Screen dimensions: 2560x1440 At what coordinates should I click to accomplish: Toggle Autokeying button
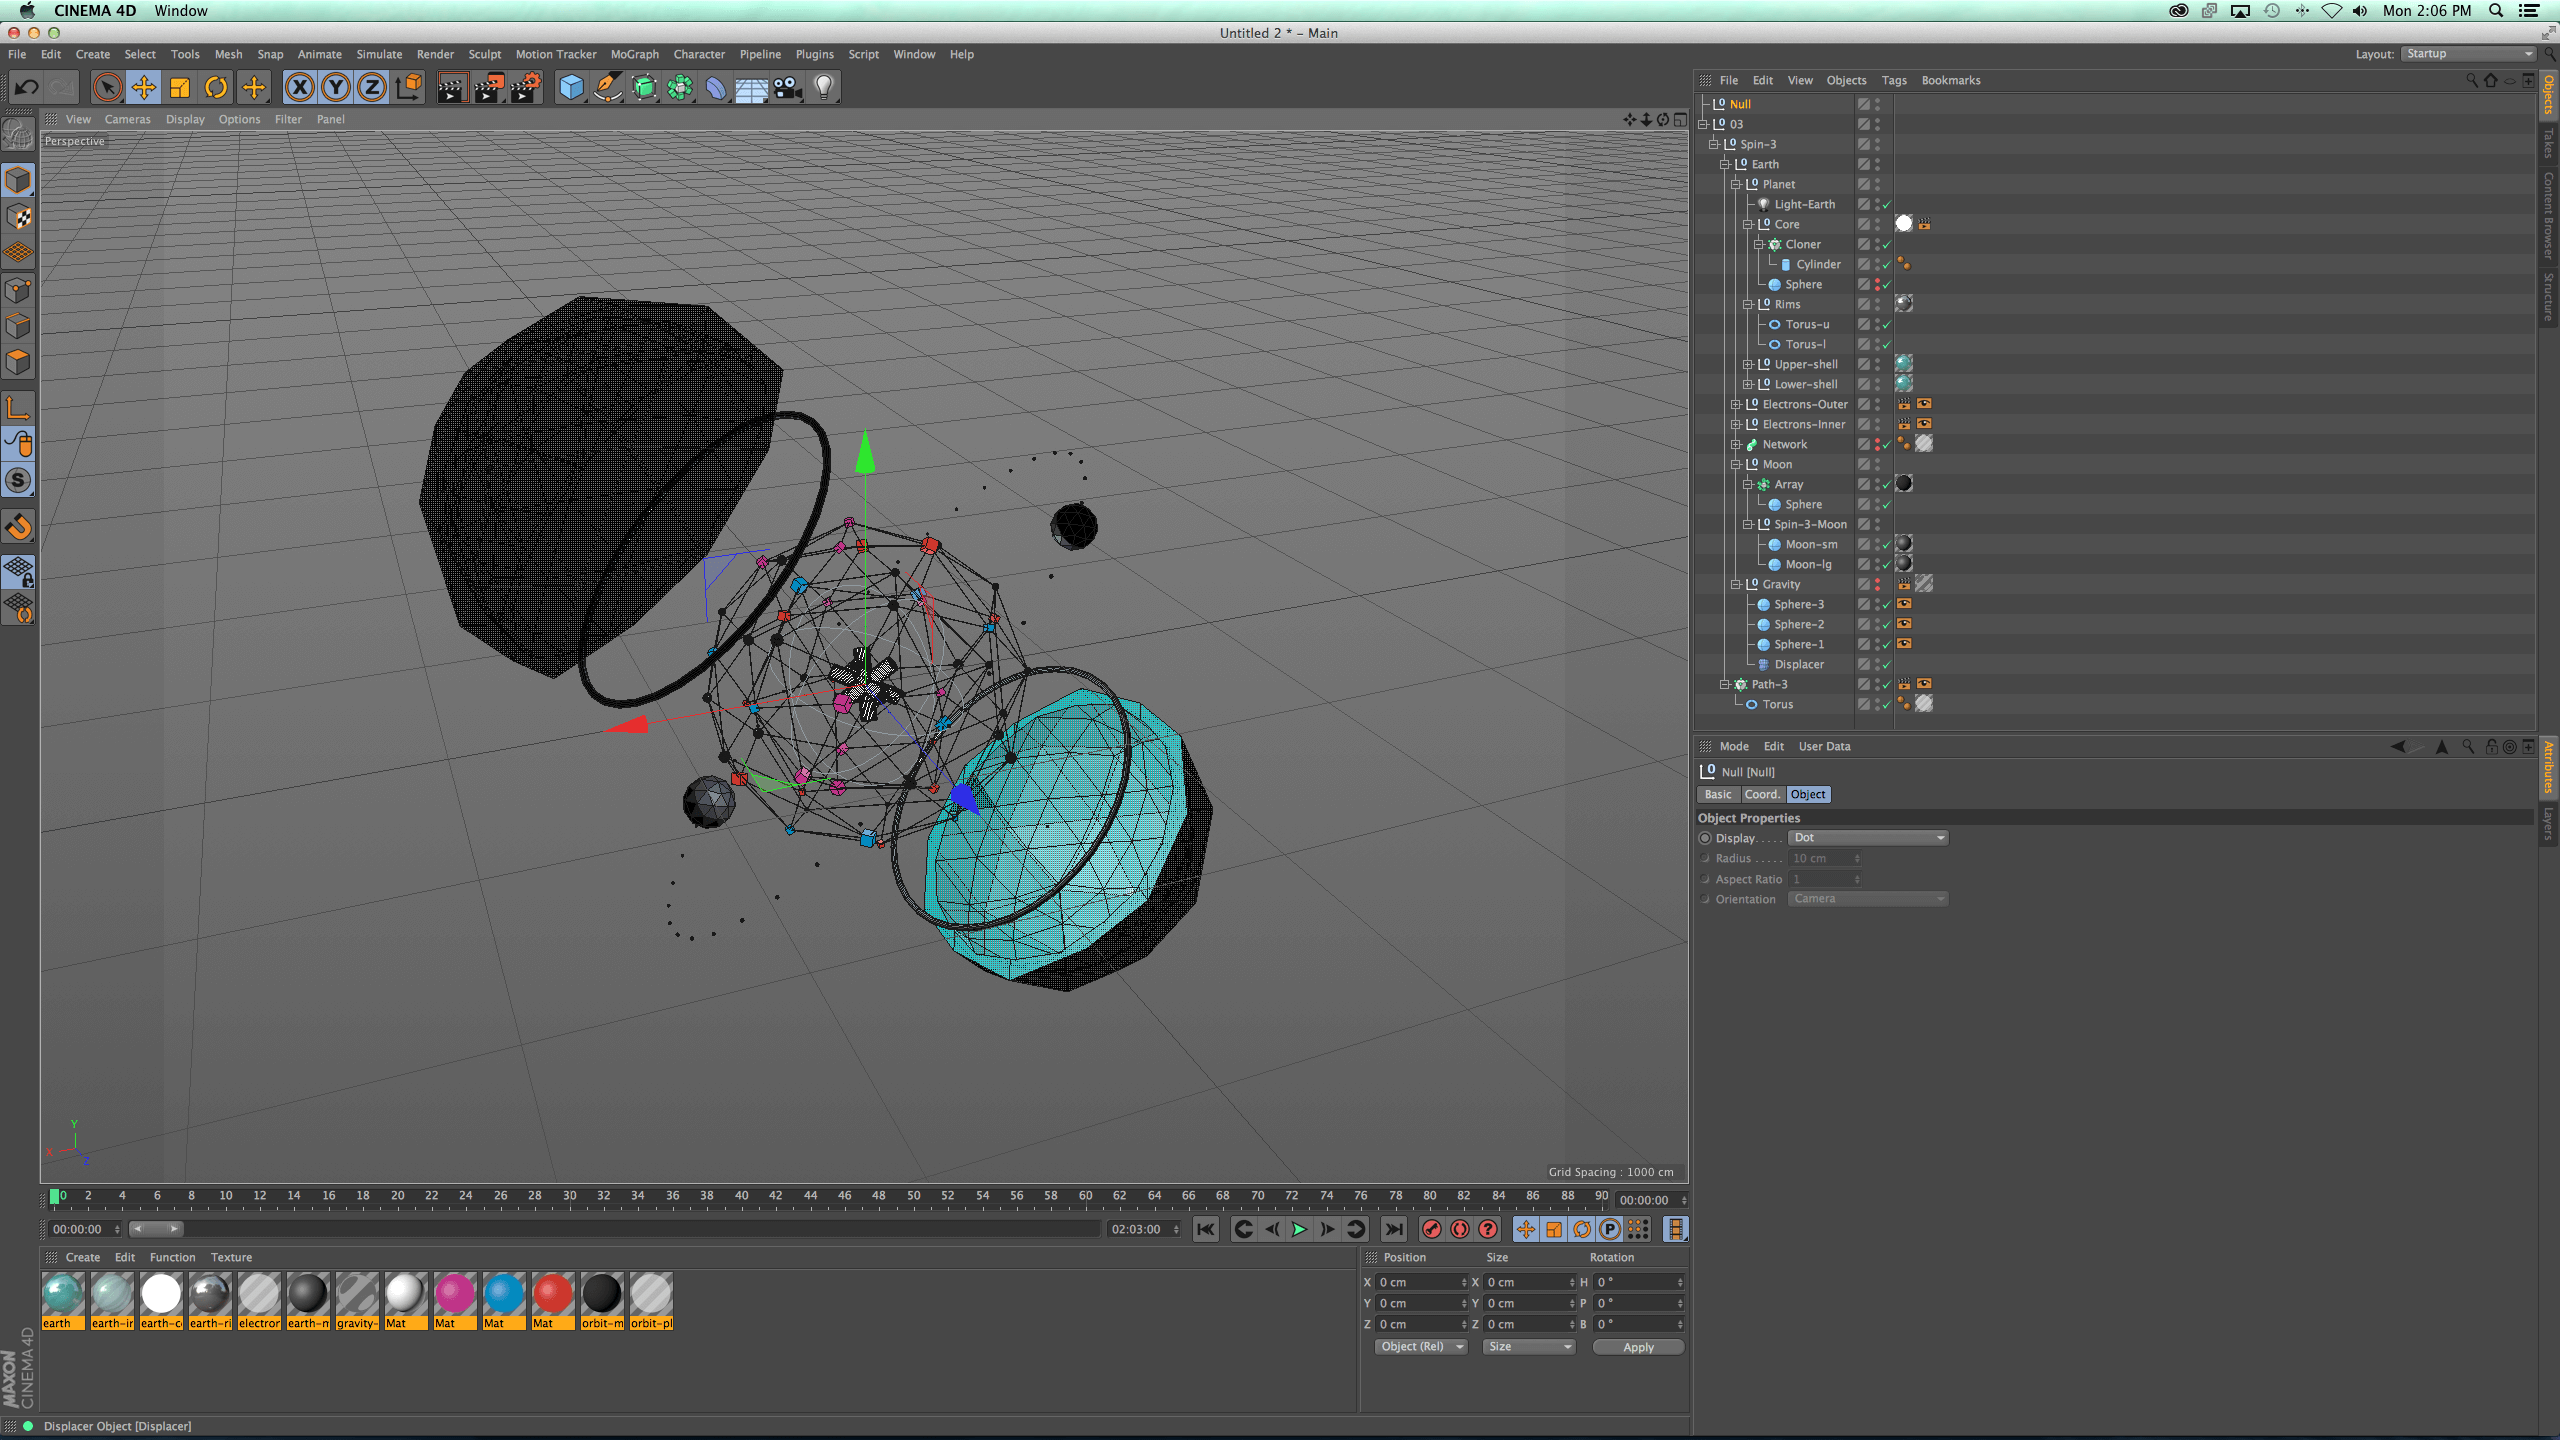point(1460,1229)
